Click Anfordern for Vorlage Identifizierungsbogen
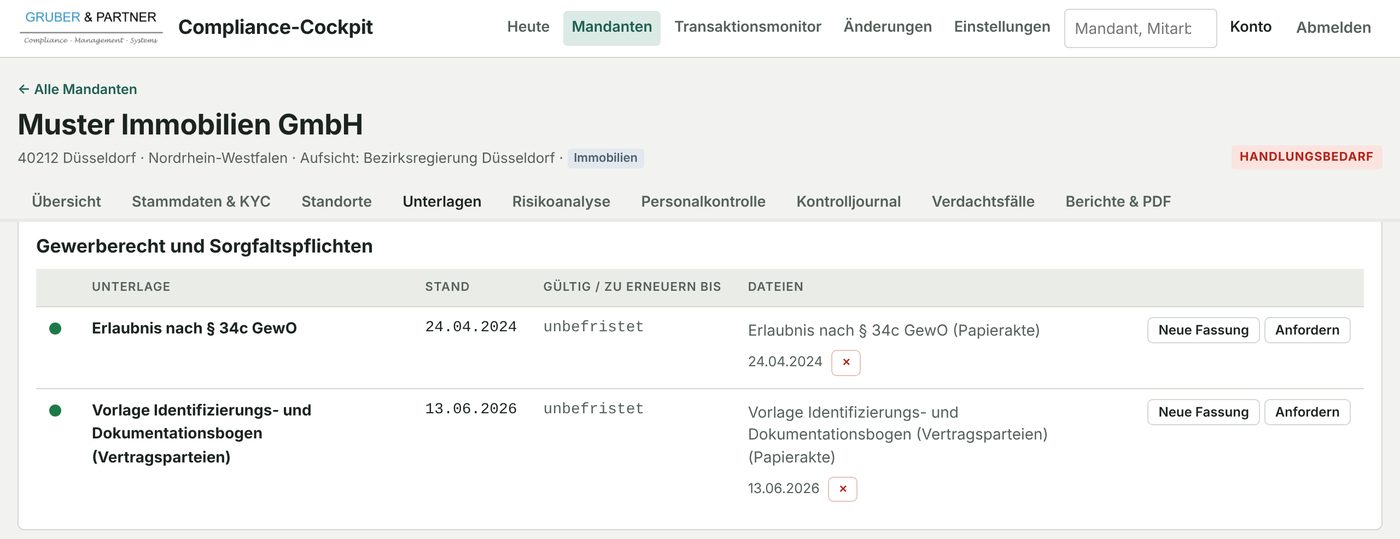Image resolution: width=1400 pixels, height=539 pixels. tap(1307, 412)
